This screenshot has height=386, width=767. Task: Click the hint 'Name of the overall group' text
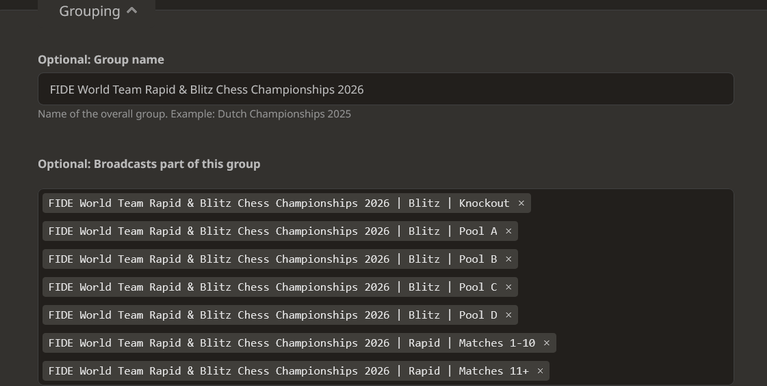(x=194, y=114)
